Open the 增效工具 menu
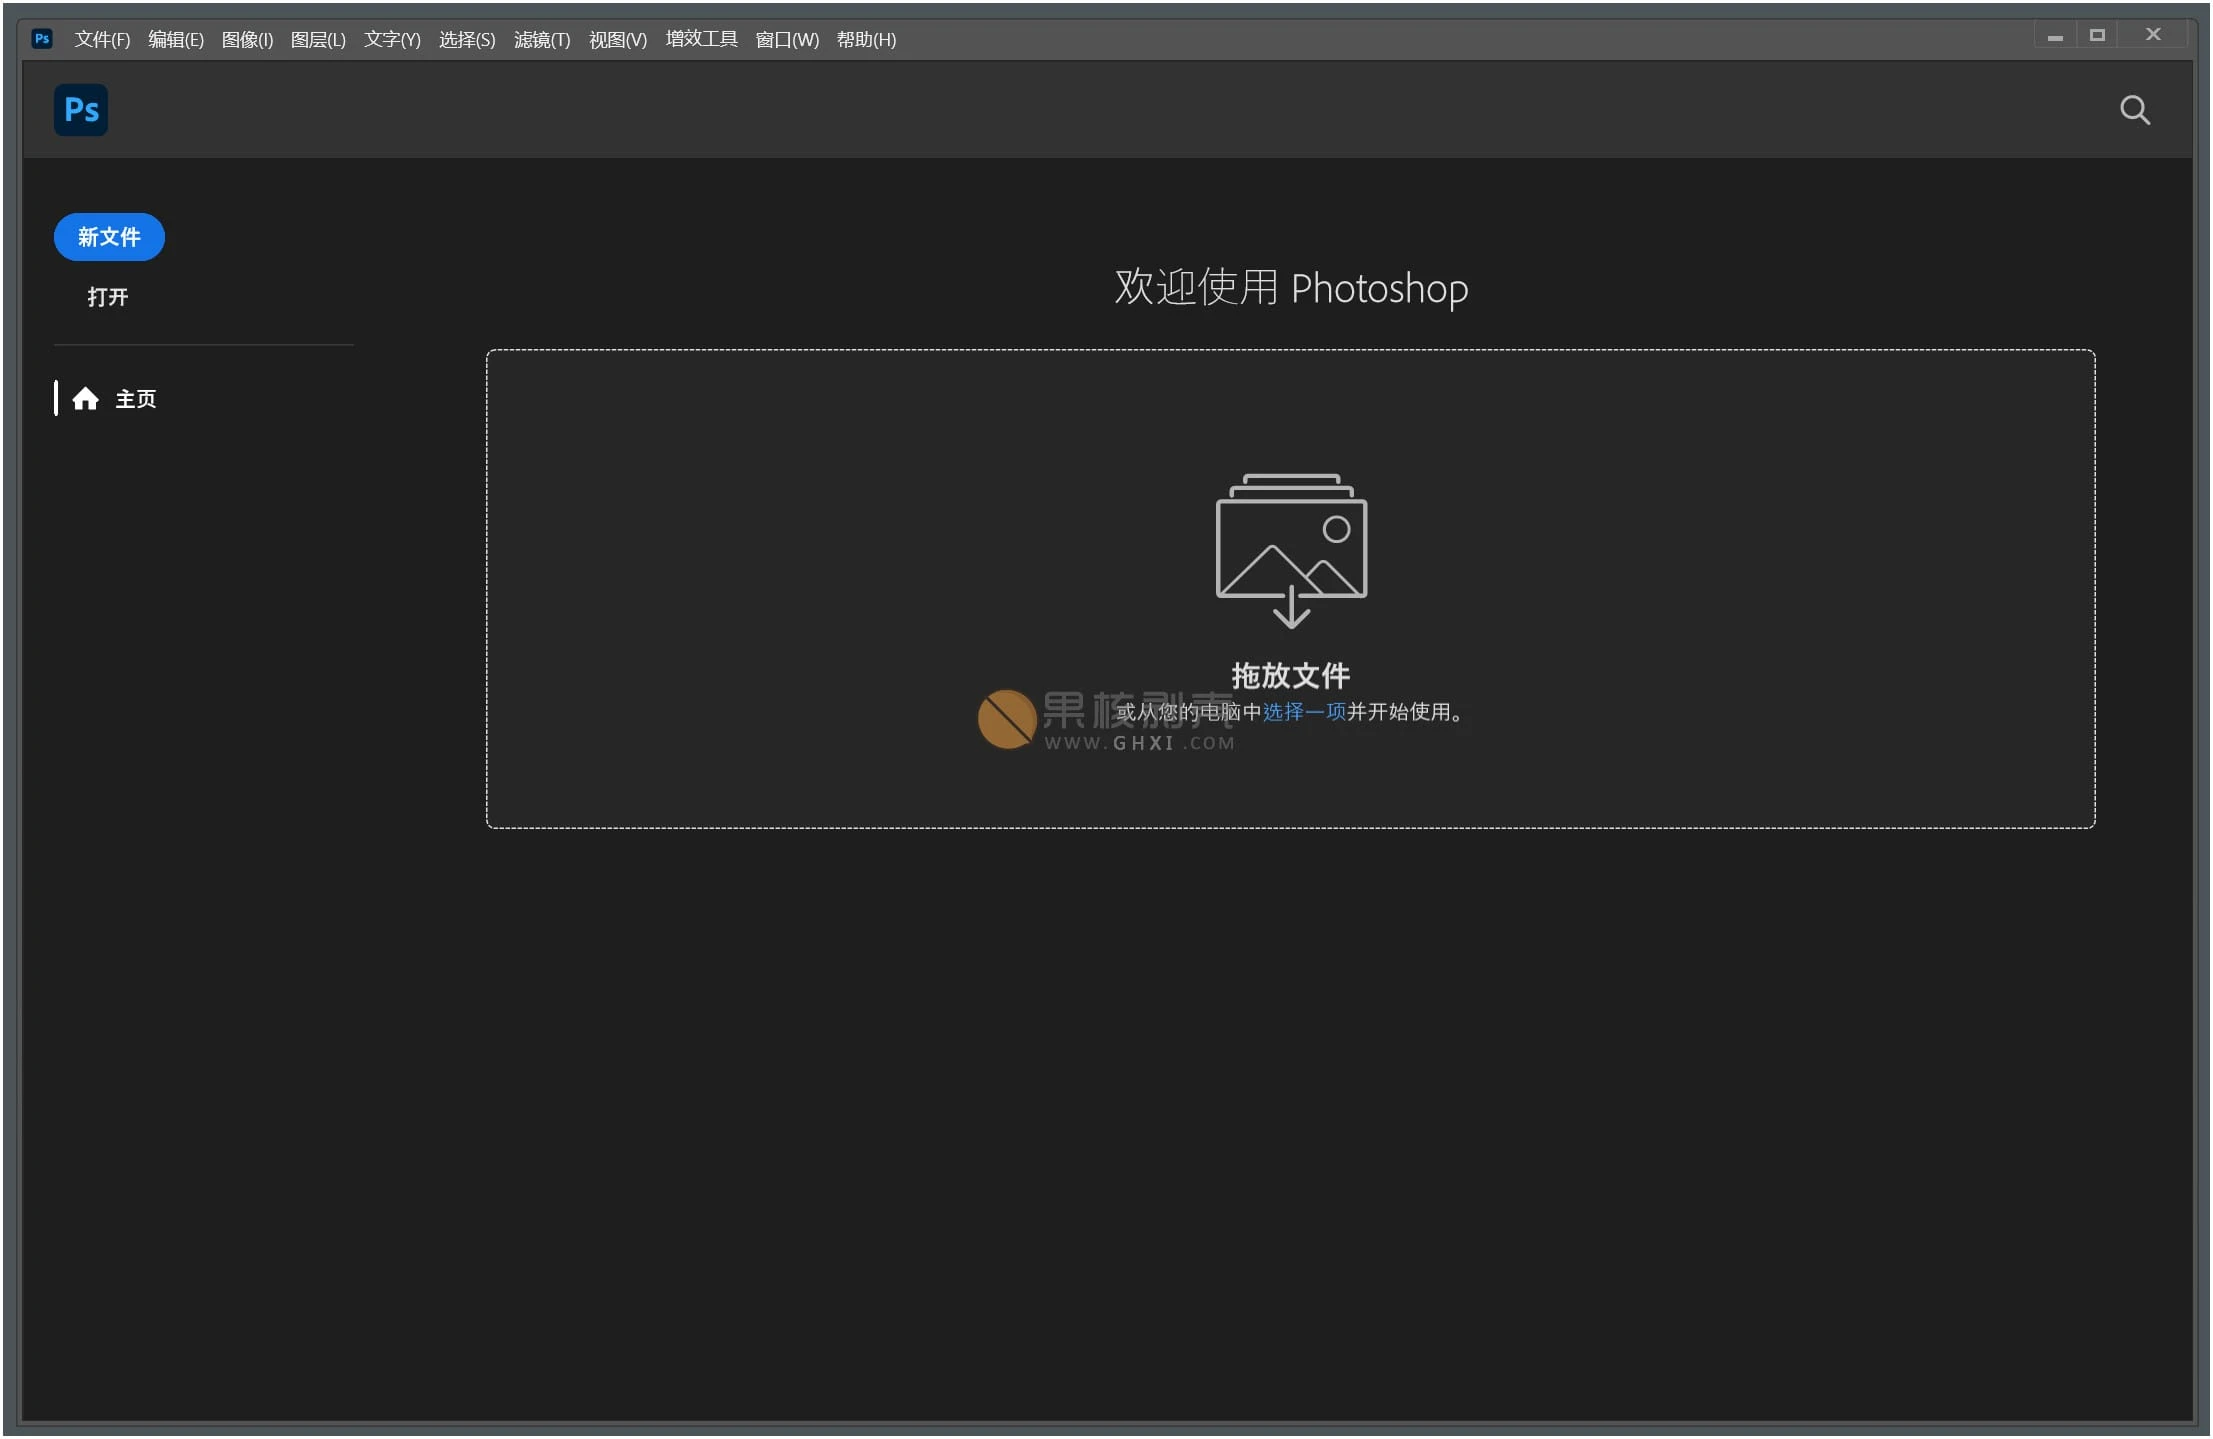2213x1439 pixels. (701, 40)
